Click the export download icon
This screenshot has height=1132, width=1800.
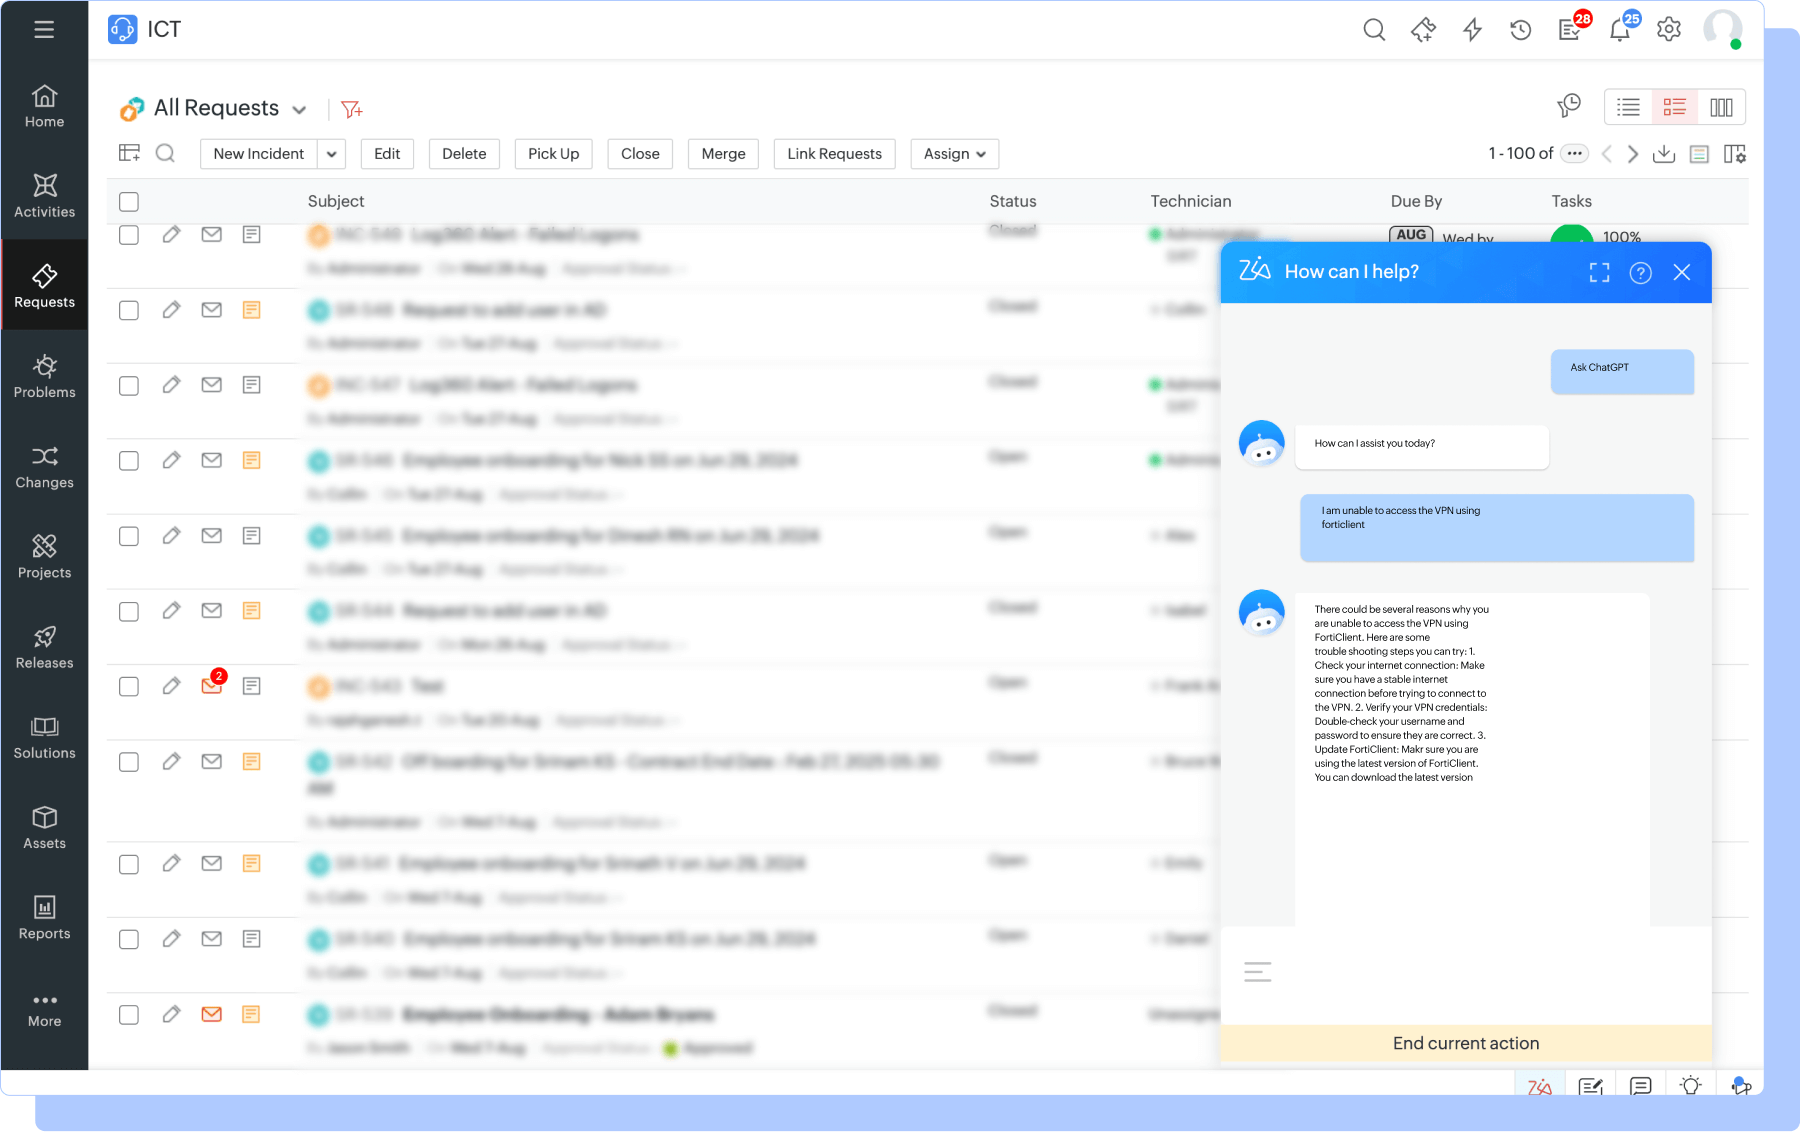1664,153
